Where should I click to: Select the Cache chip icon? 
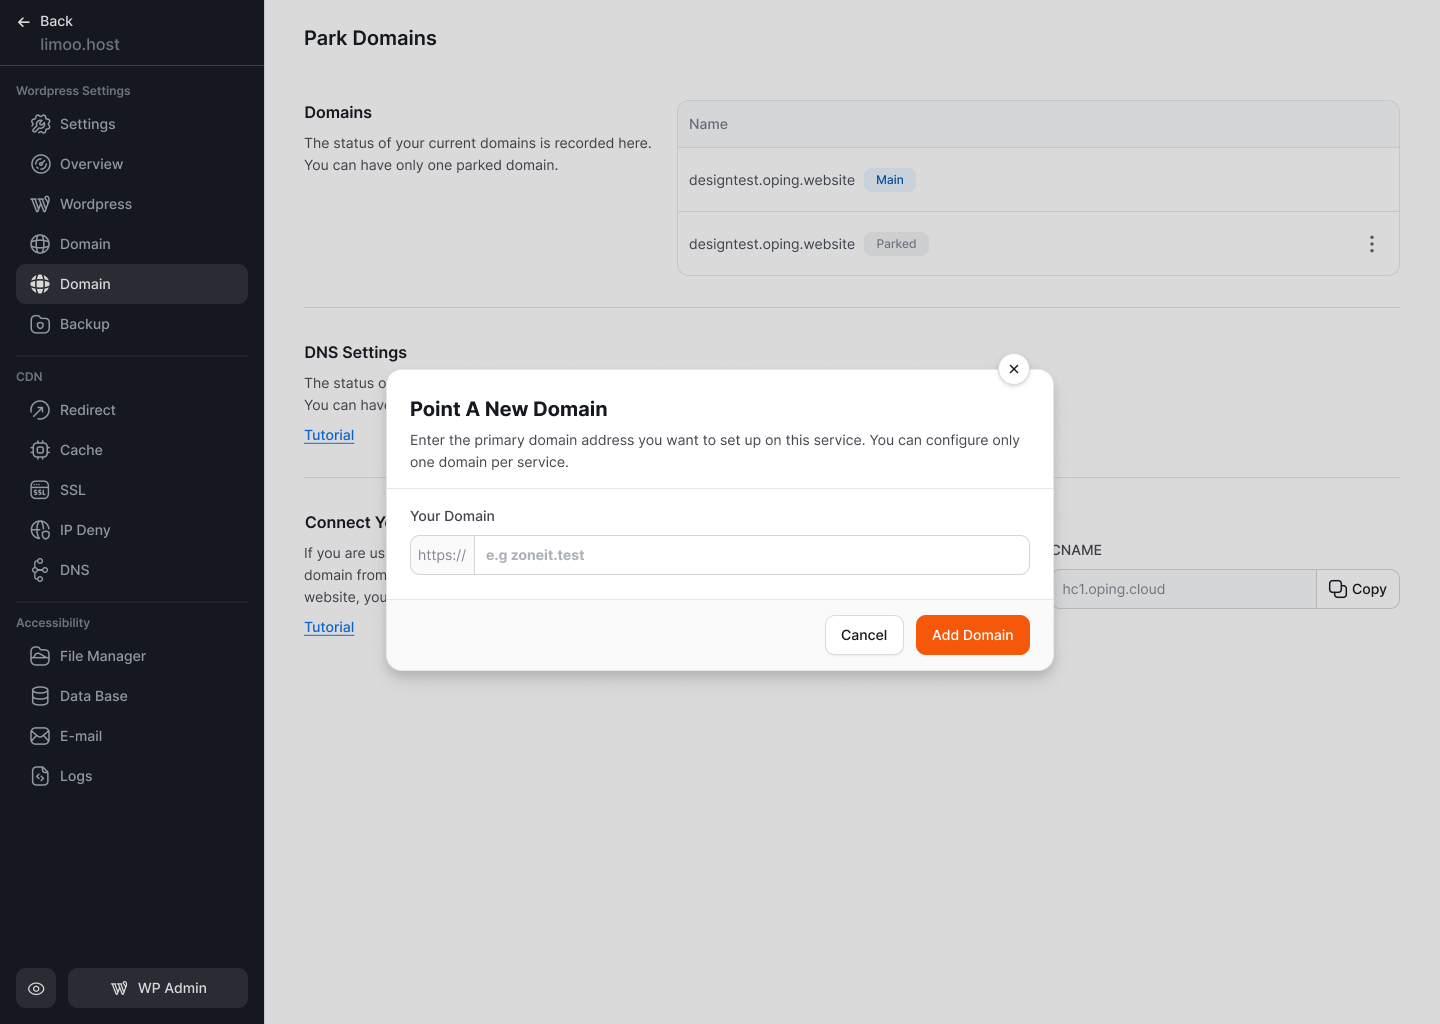(x=40, y=450)
